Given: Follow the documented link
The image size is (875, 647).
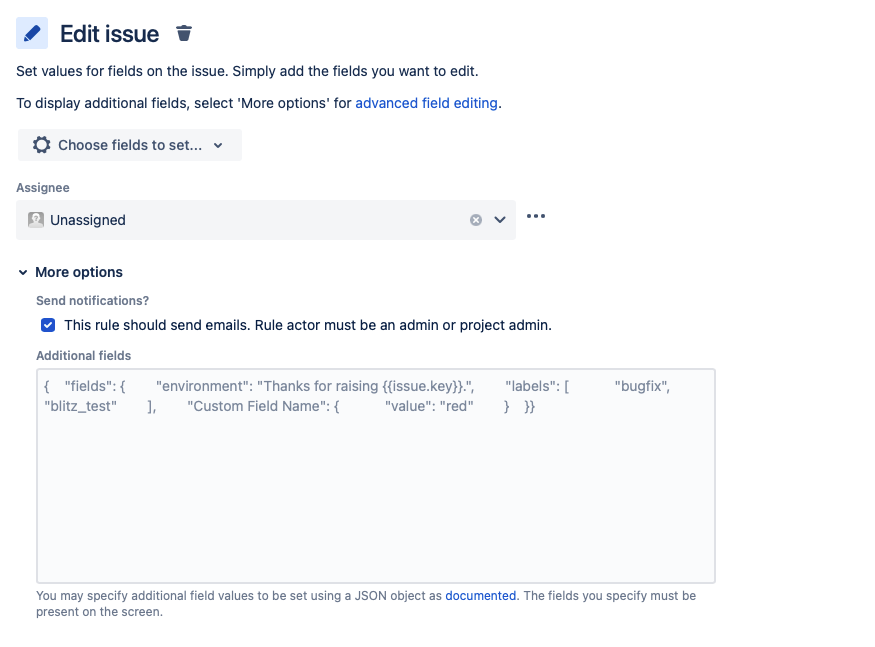Looking at the screenshot, I should (480, 596).
